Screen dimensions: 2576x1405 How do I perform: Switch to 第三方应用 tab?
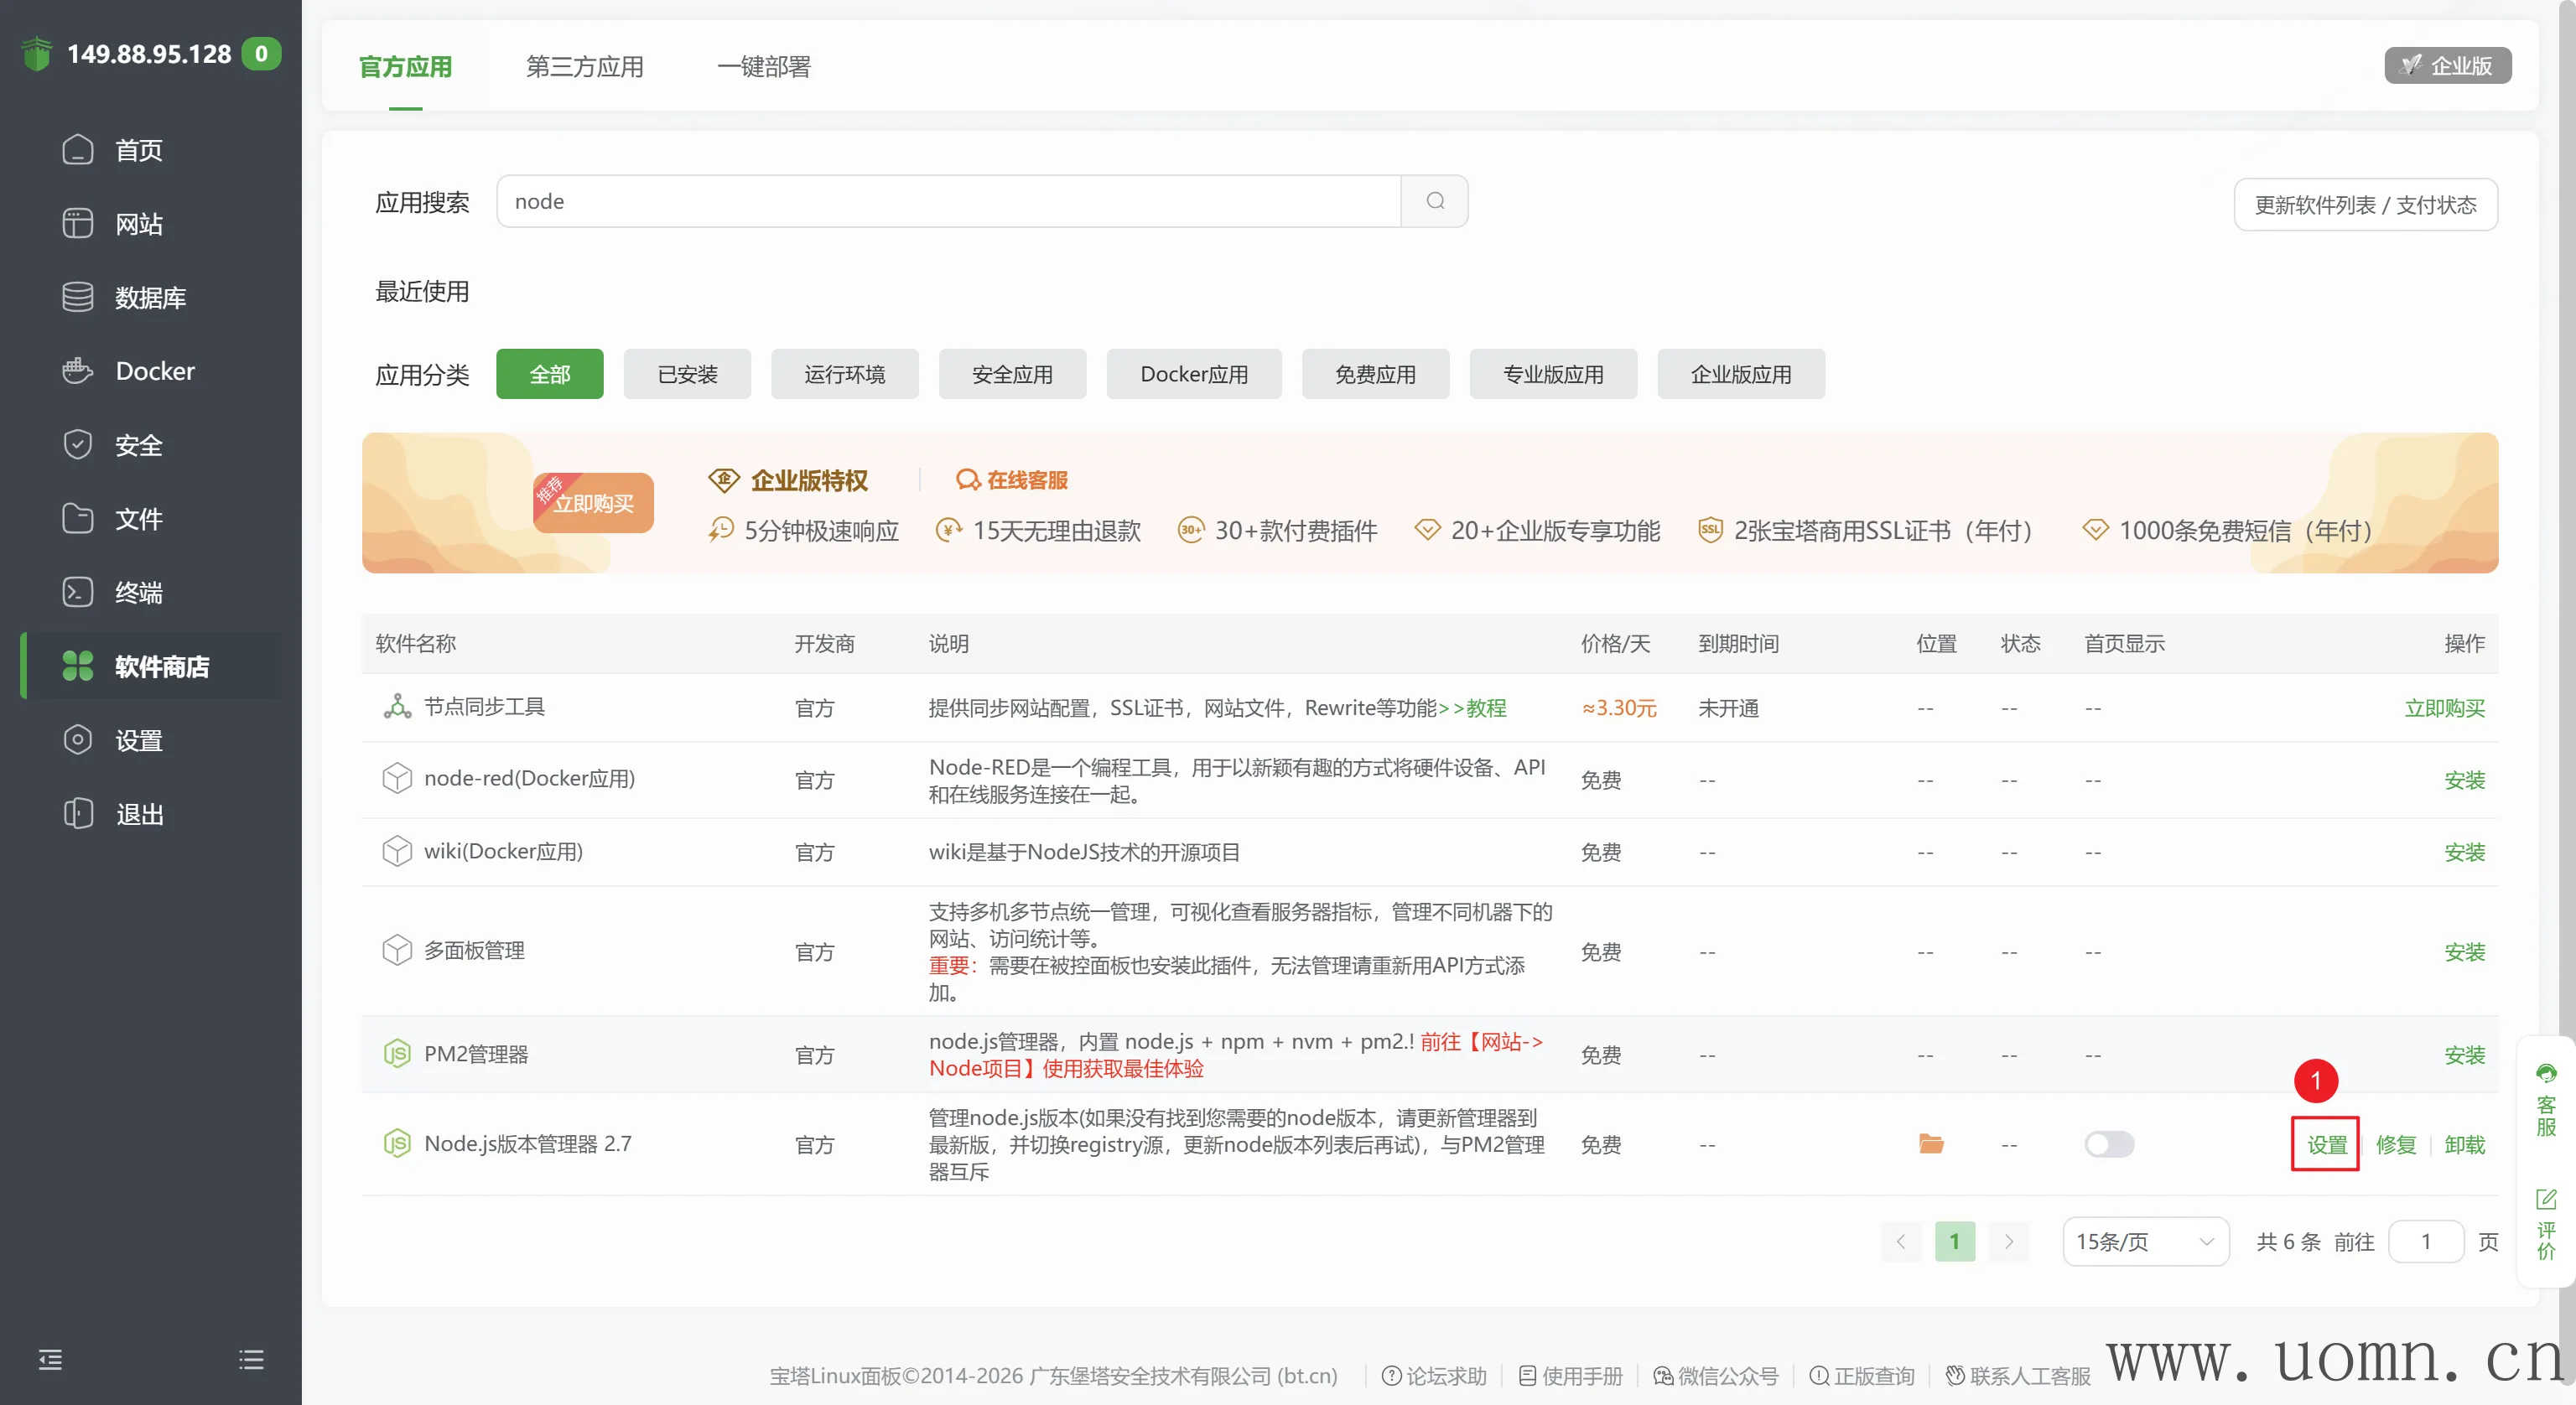[585, 67]
